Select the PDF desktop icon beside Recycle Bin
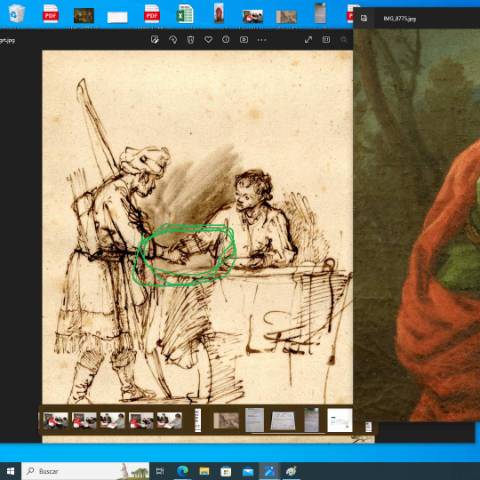The width and height of the screenshot is (480, 480). pyautogui.click(x=51, y=14)
